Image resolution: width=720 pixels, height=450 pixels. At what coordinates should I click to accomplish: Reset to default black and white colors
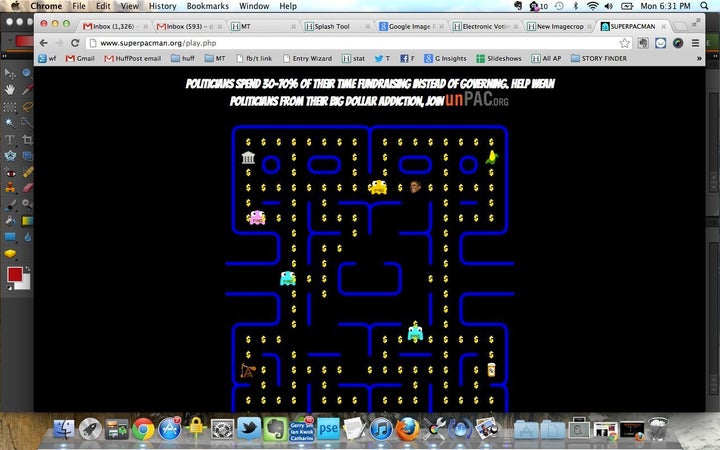(x=10, y=287)
